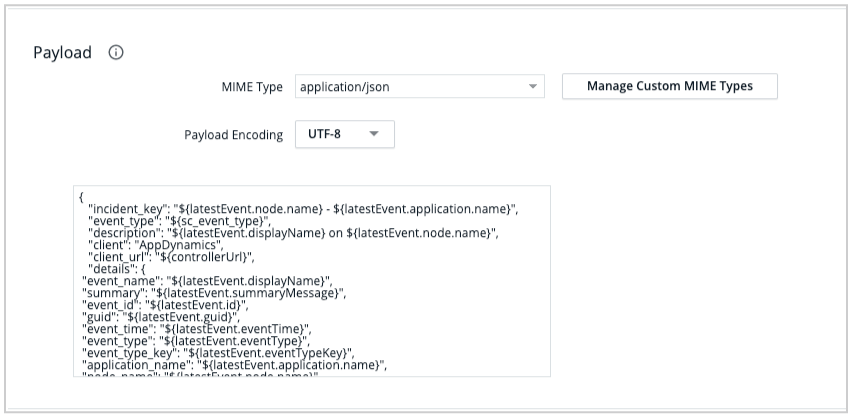Image resolution: width=852 pixels, height=417 pixels.
Task: Click the "incident_key" line in payload
Action: point(303,209)
